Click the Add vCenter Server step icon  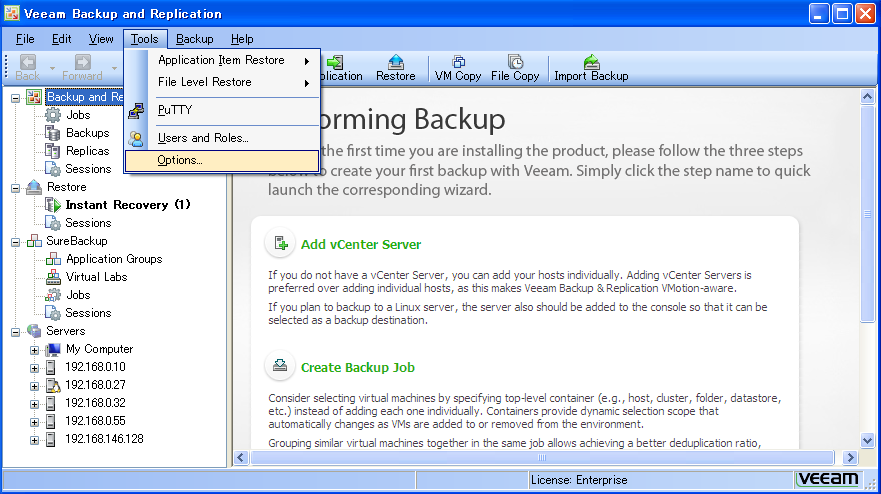[280, 243]
